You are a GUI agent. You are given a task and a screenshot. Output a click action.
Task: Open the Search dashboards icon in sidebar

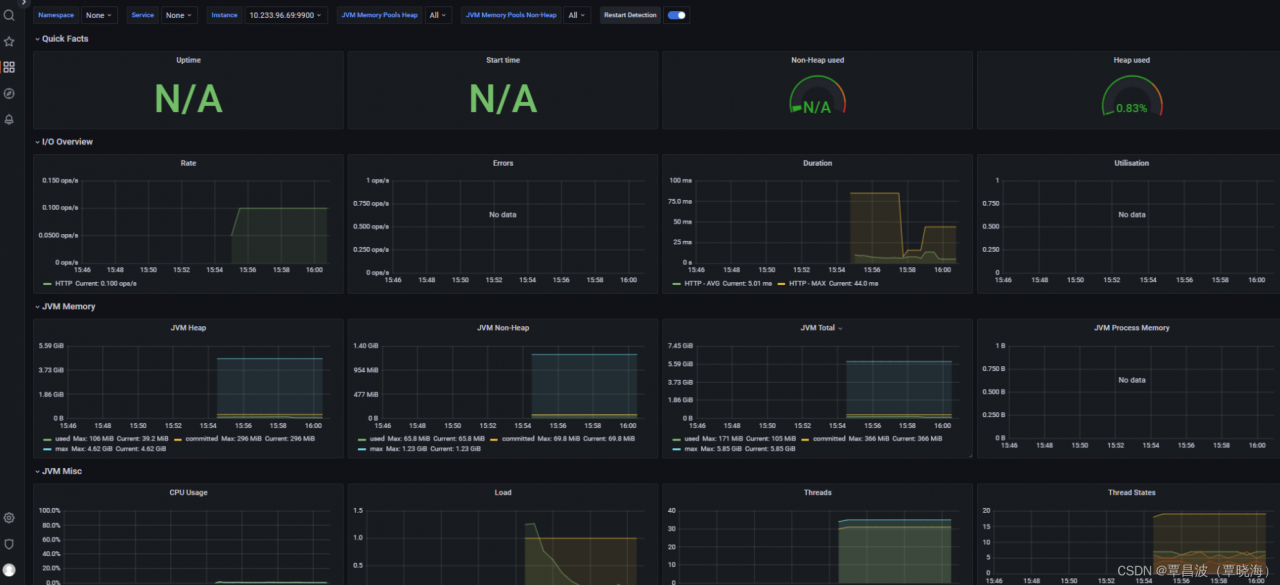point(9,15)
